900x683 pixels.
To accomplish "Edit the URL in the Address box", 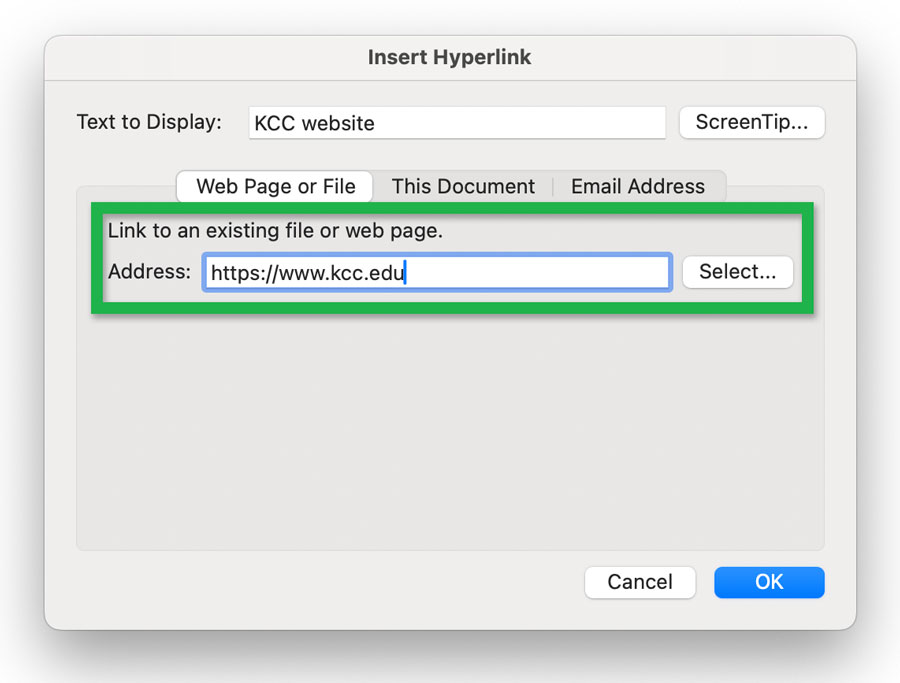I will point(436,271).
